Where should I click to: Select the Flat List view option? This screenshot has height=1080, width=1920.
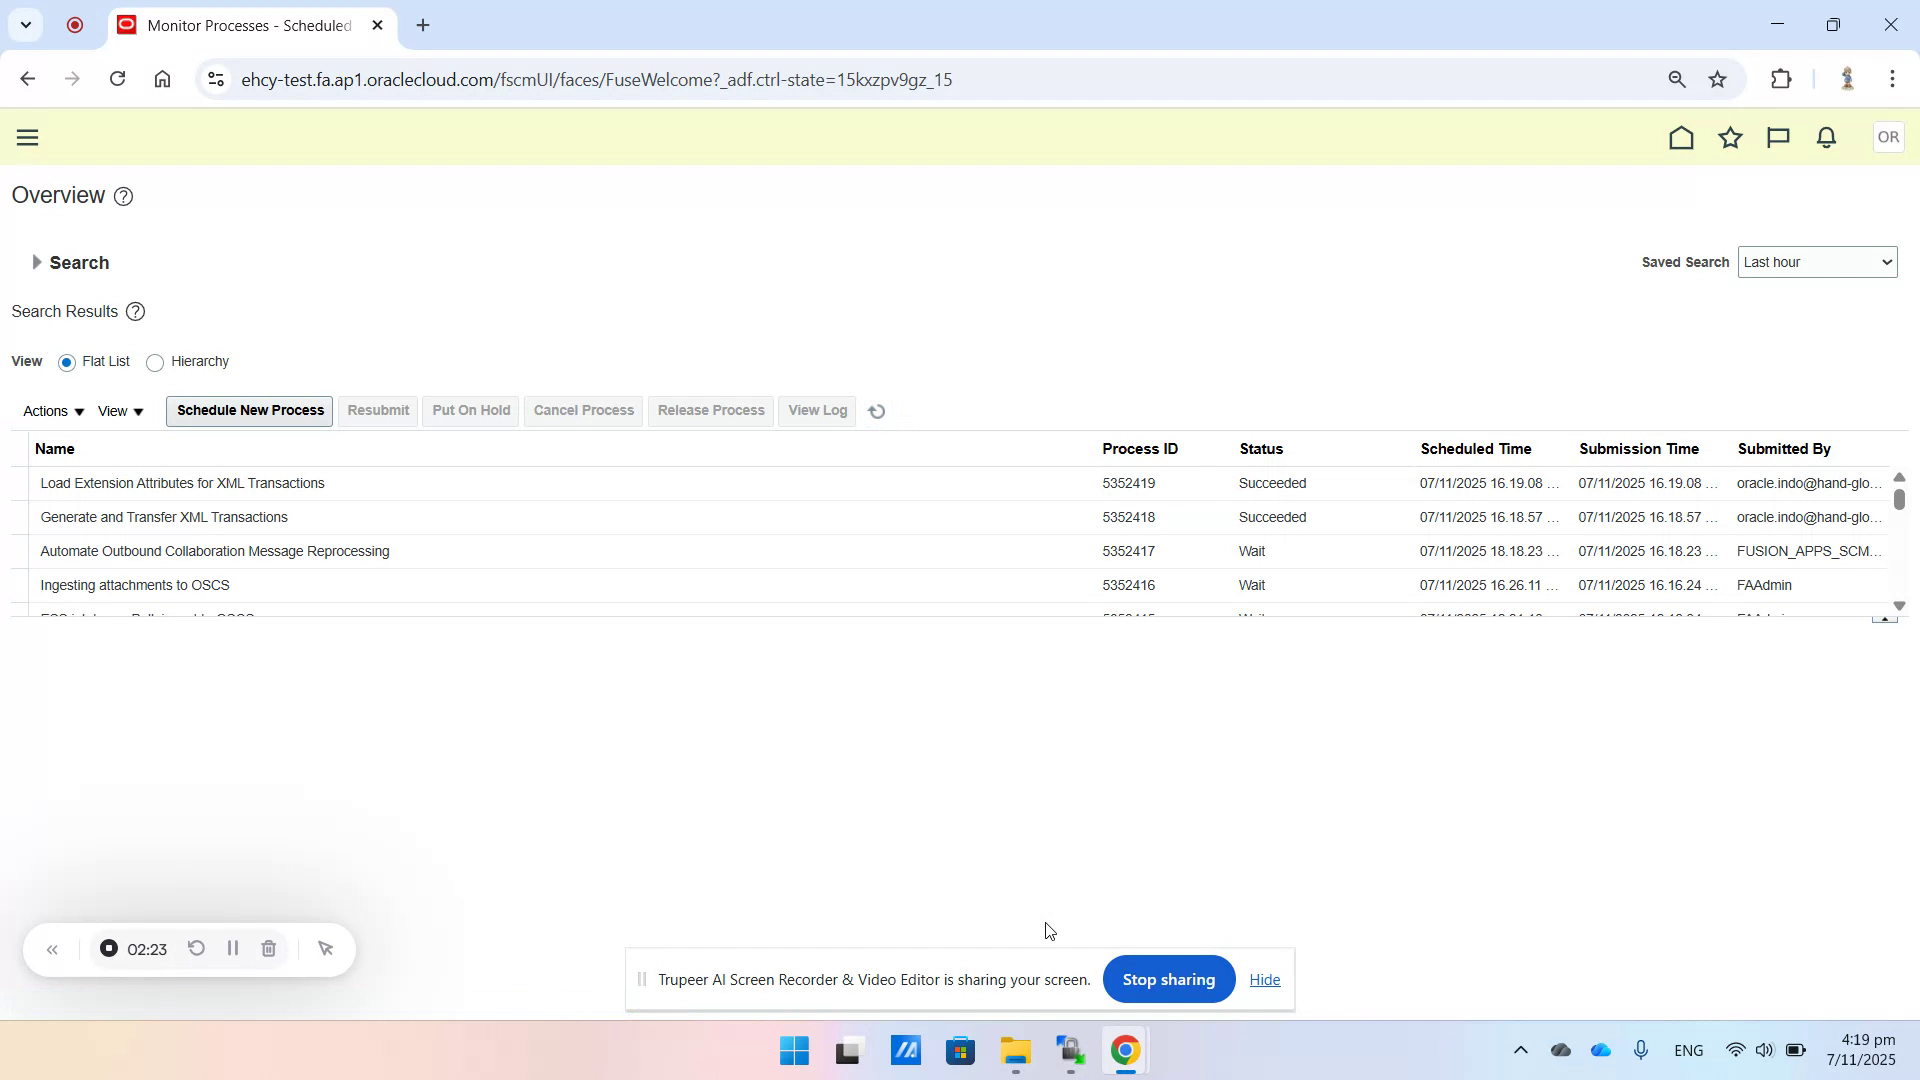click(67, 362)
